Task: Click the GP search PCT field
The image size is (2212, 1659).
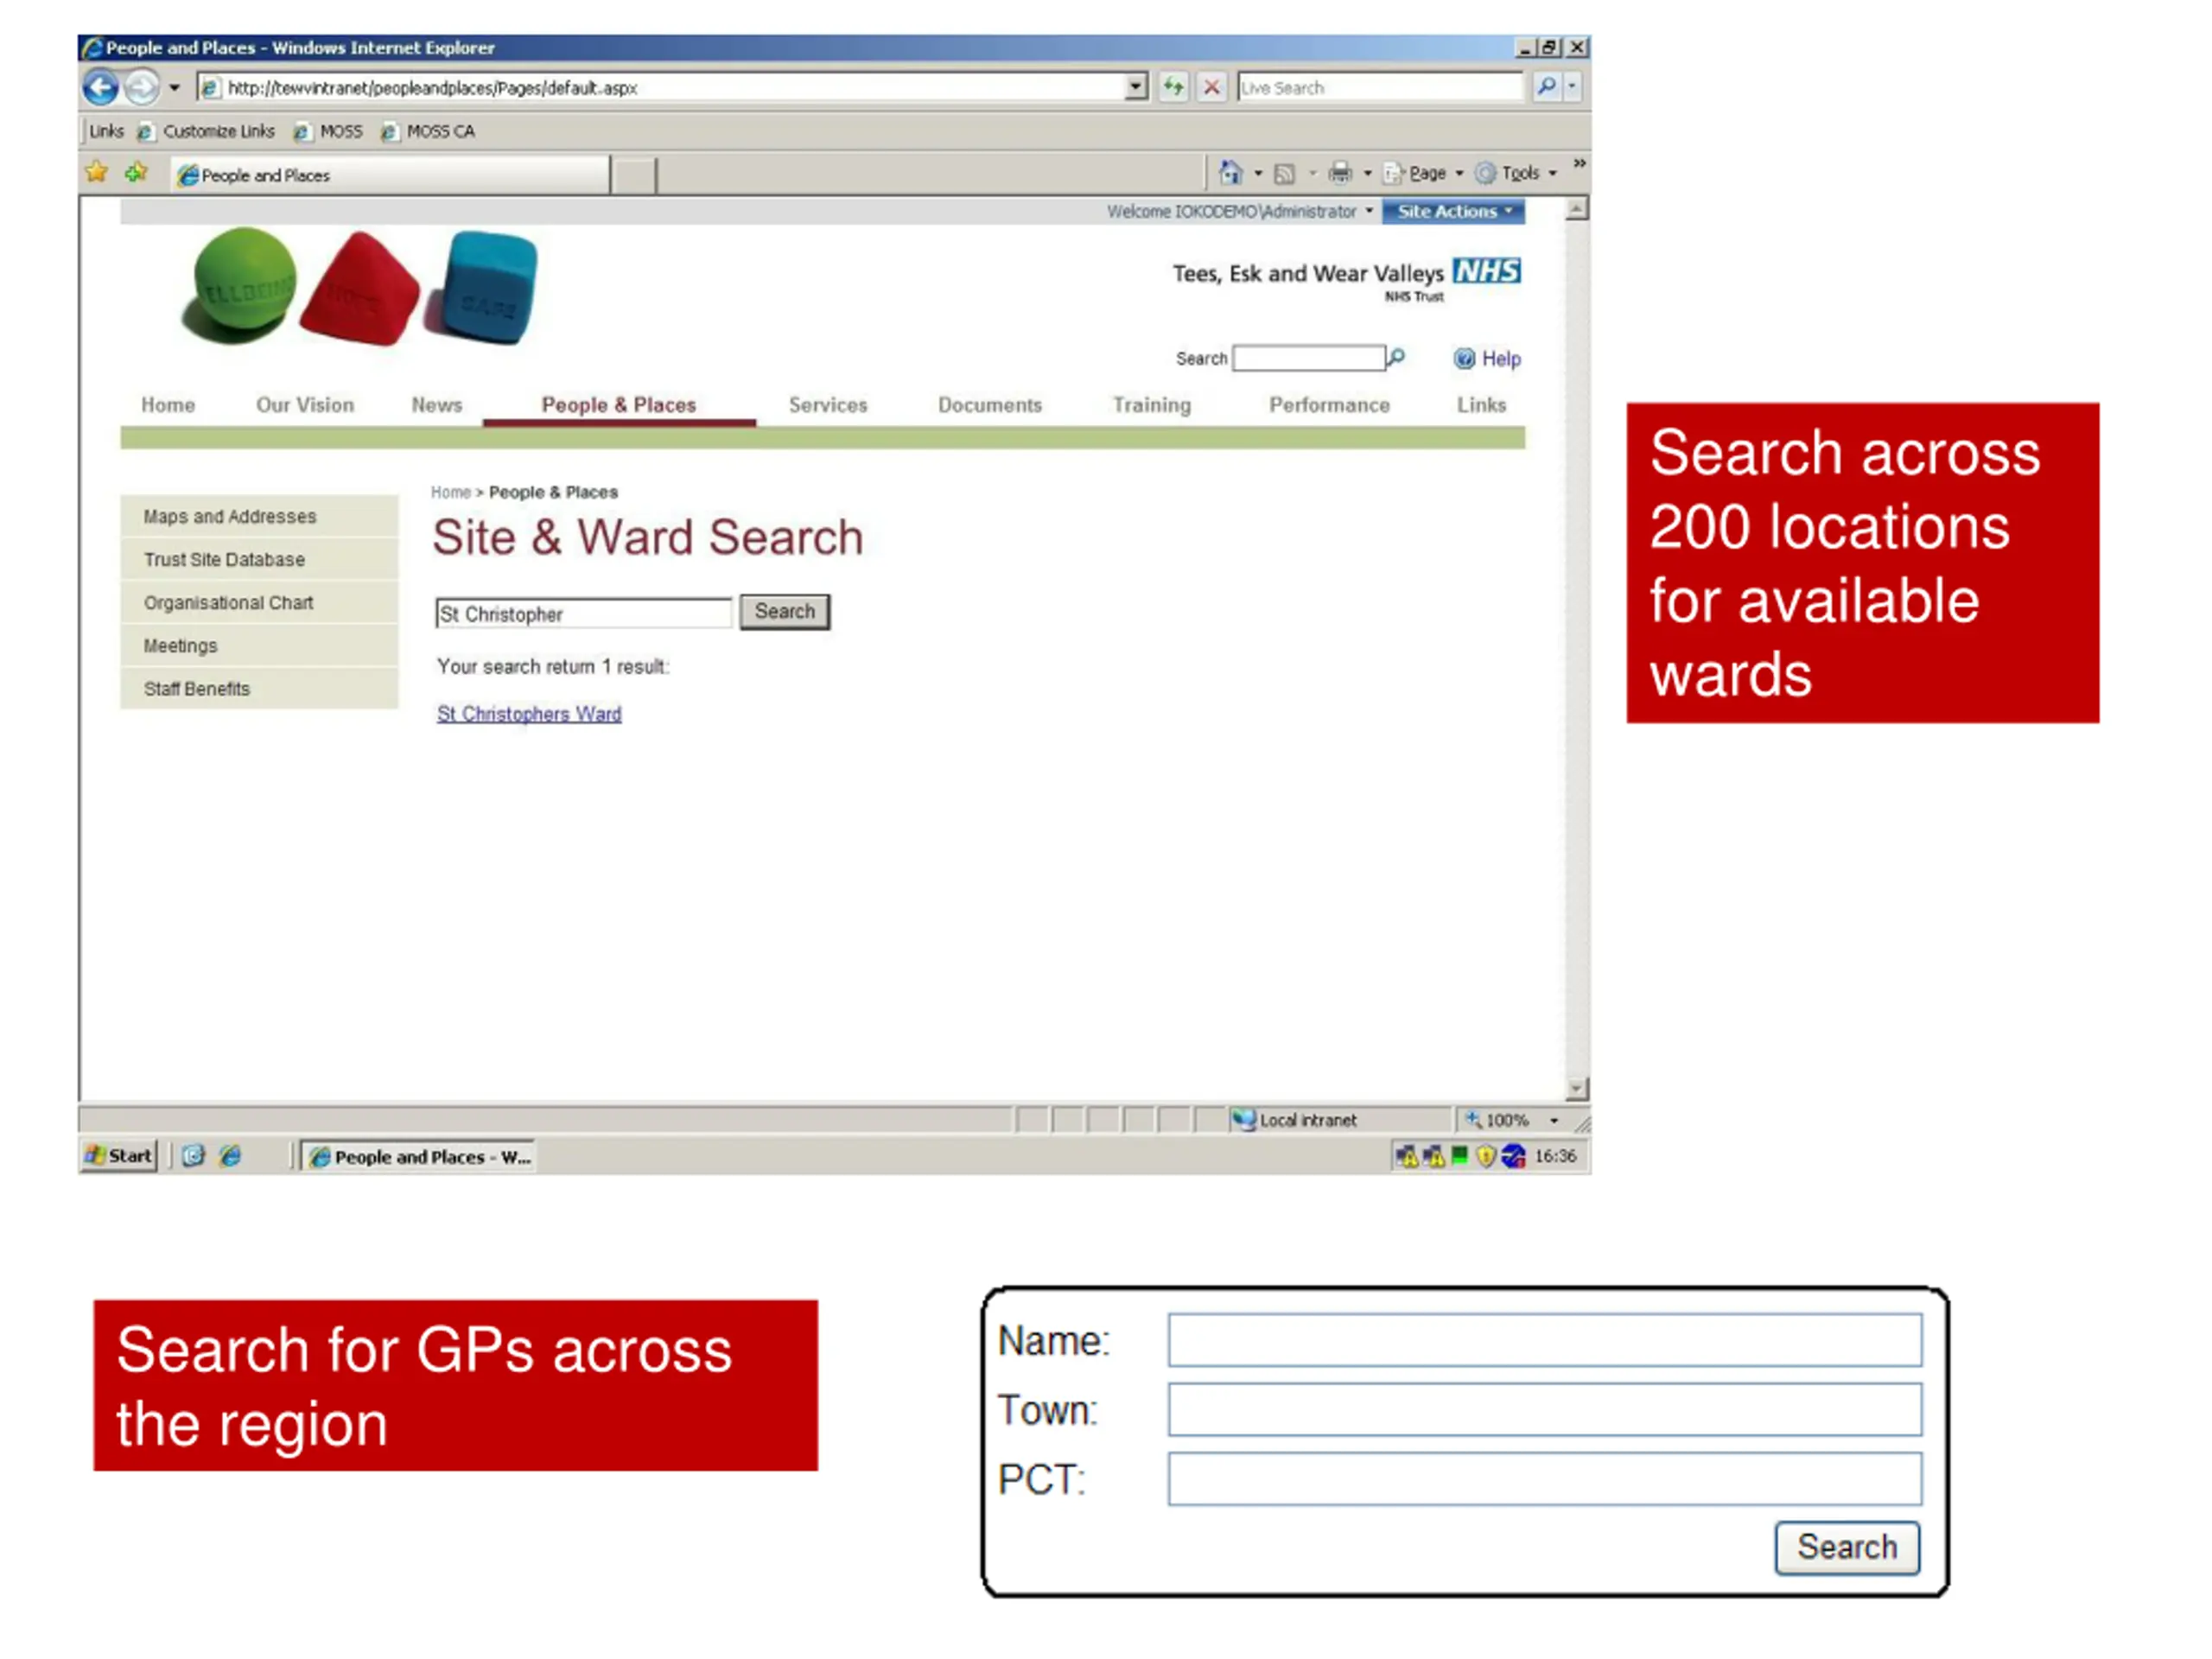Action: 1544,1478
